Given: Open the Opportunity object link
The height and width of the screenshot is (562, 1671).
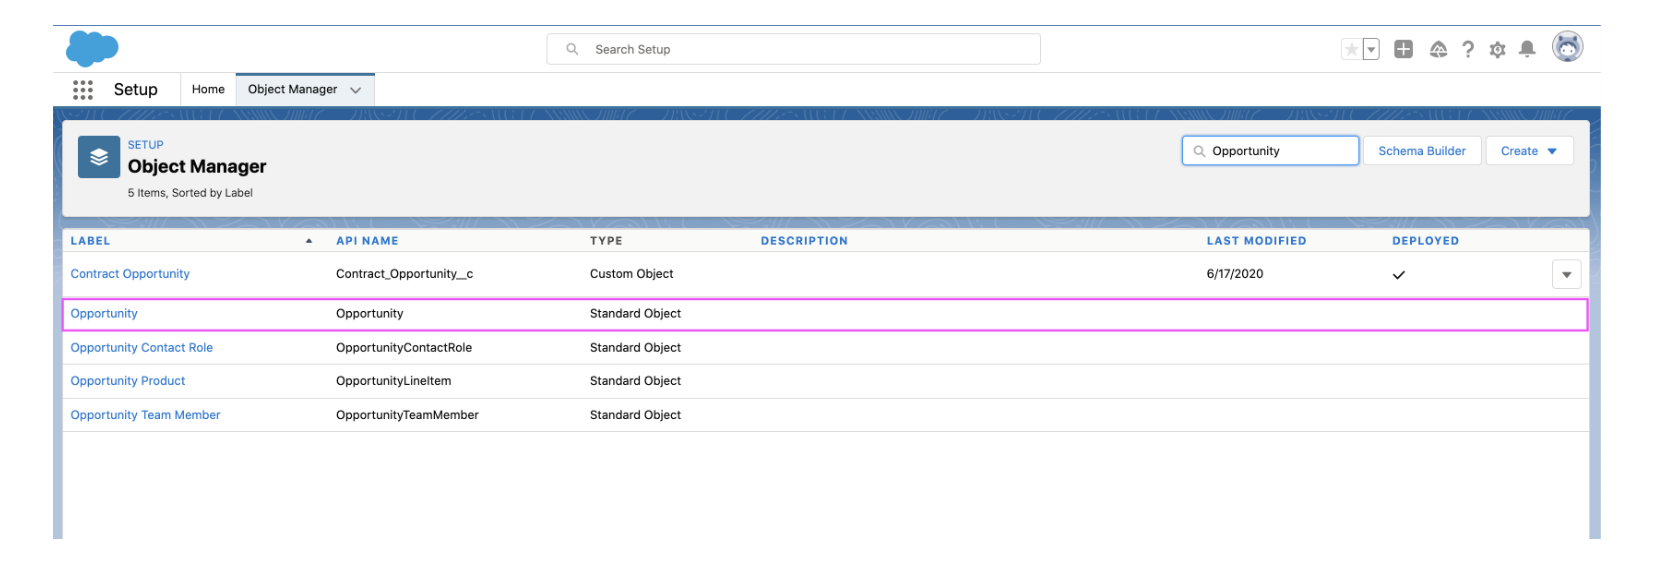Looking at the screenshot, I should pyautogui.click(x=104, y=314).
